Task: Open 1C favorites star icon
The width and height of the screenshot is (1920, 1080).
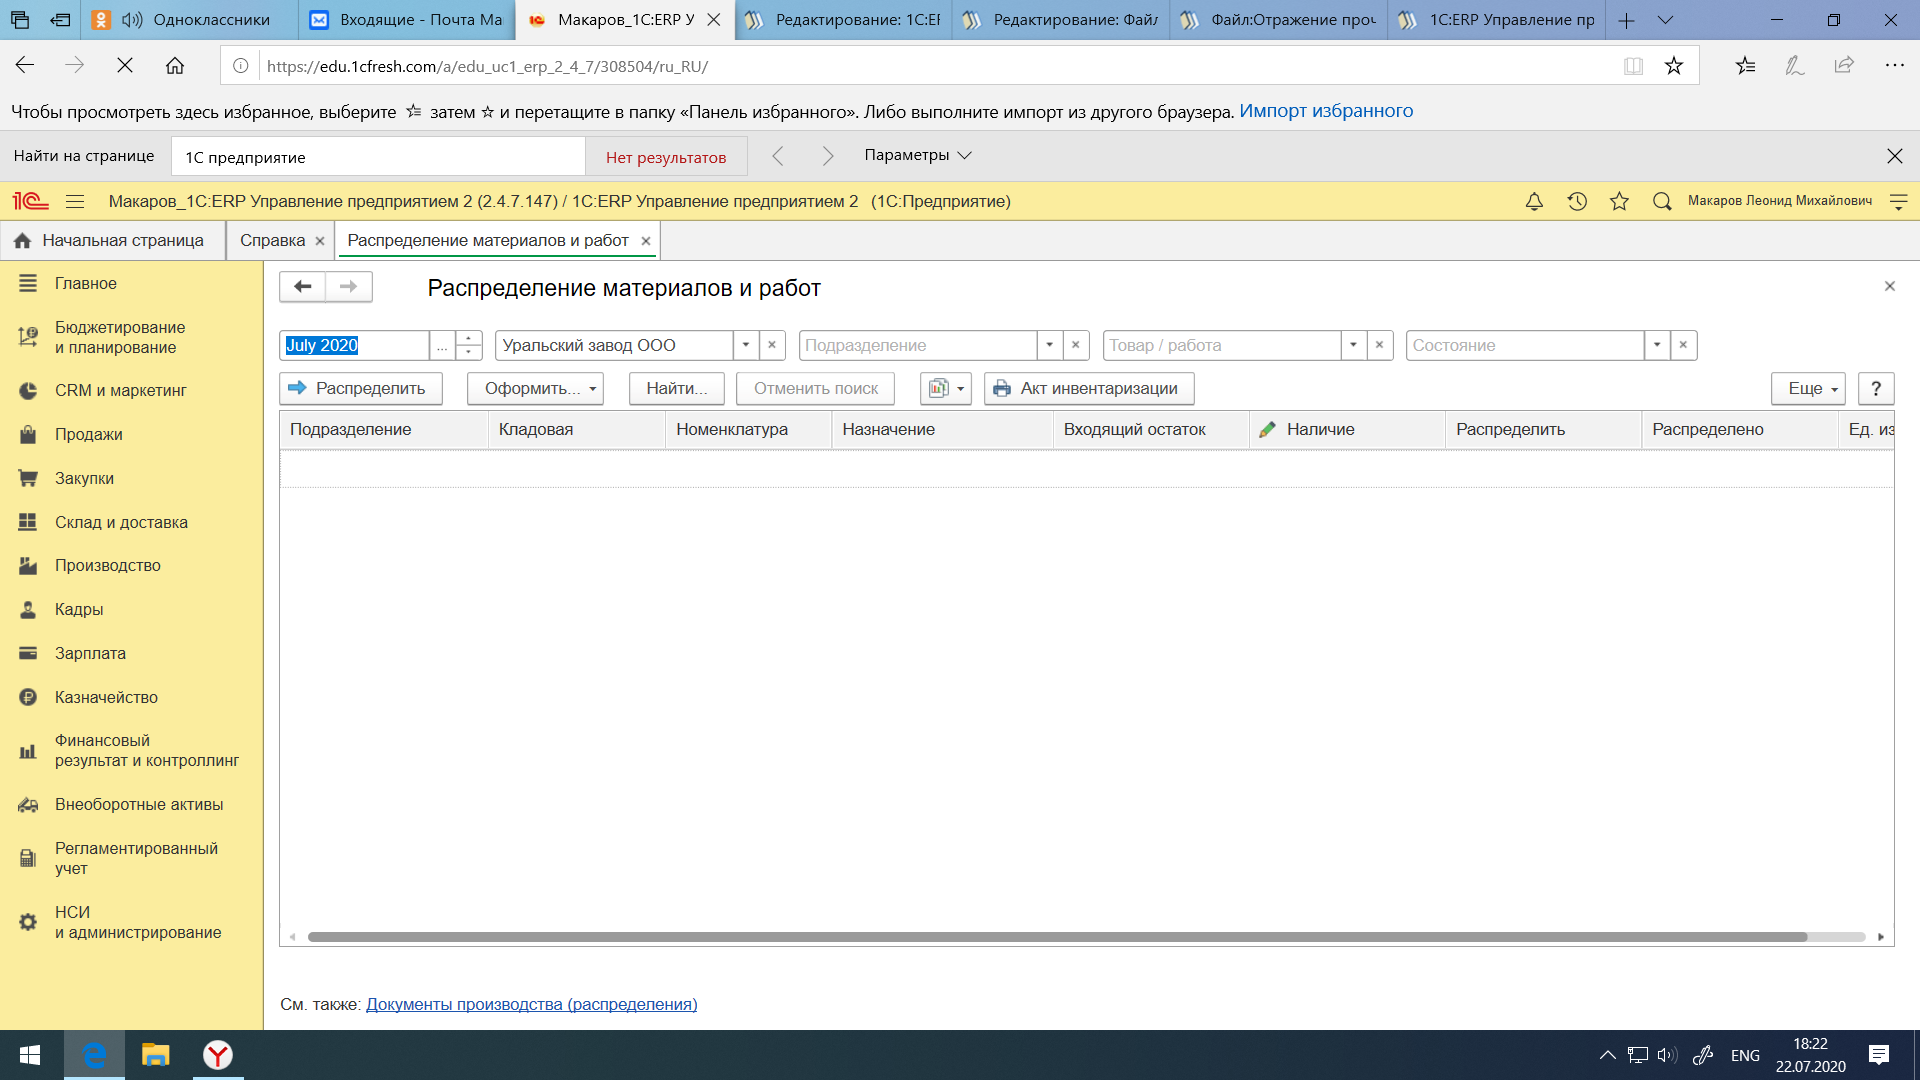Action: click(x=1619, y=201)
